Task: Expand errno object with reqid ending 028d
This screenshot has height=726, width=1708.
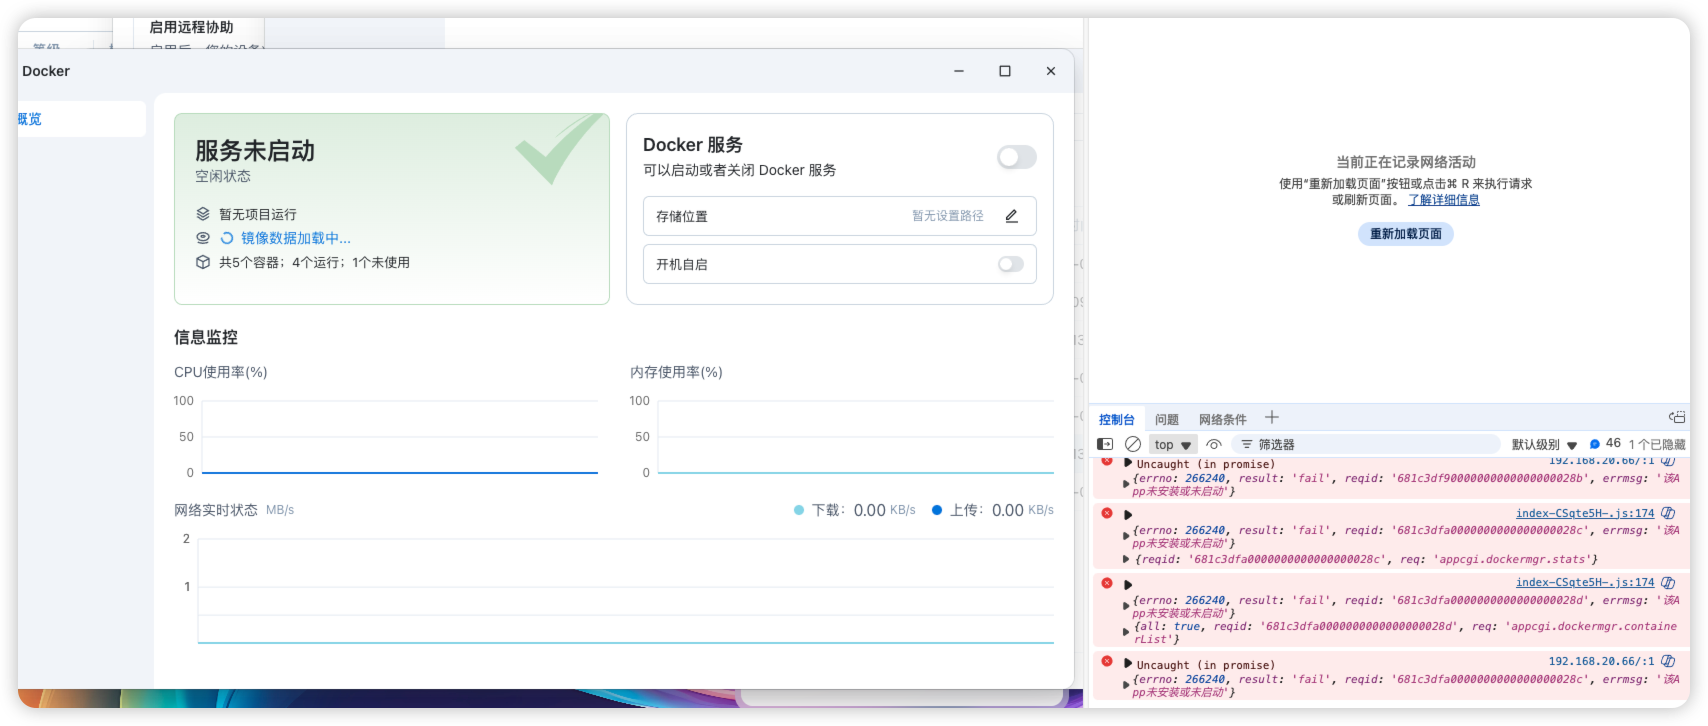Action: click(x=1126, y=606)
